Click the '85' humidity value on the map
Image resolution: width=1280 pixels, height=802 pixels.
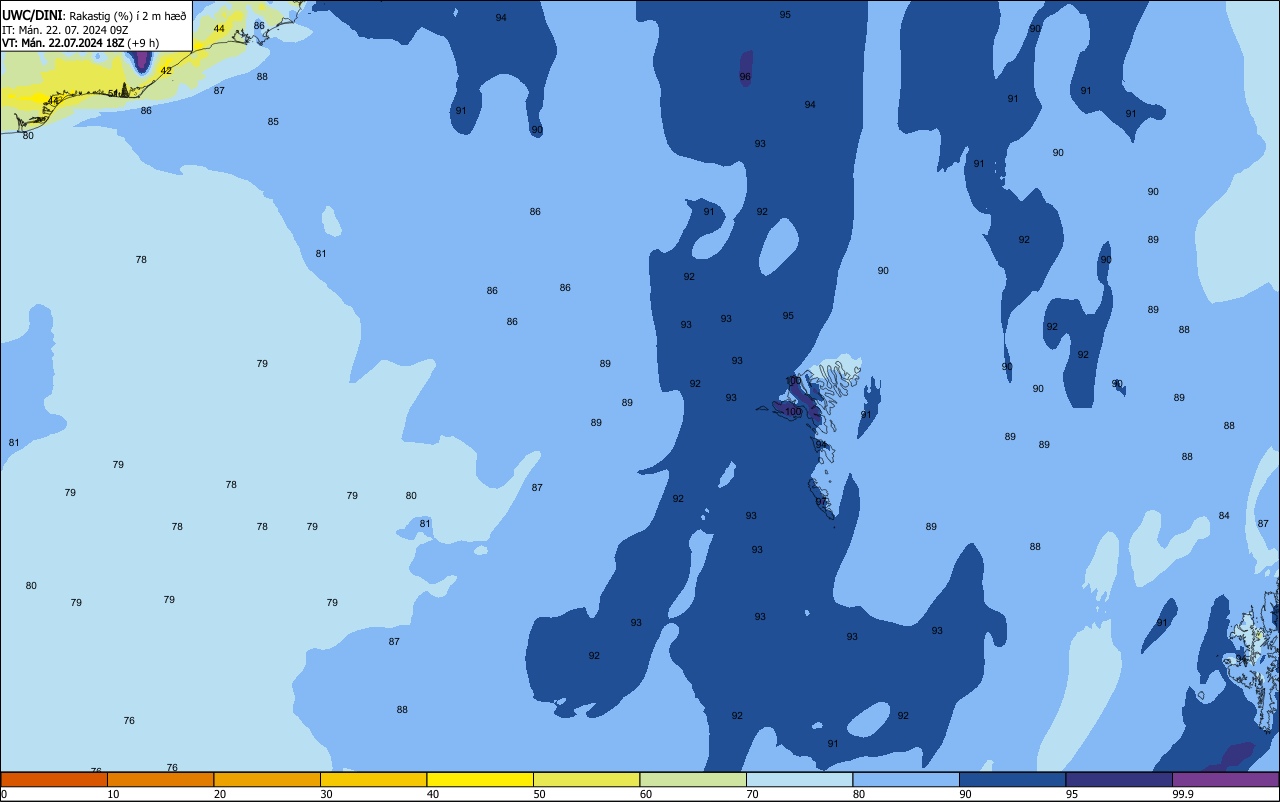[x=273, y=122]
